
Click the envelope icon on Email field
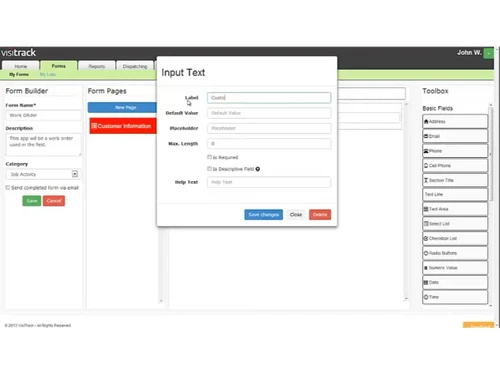[x=426, y=136]
